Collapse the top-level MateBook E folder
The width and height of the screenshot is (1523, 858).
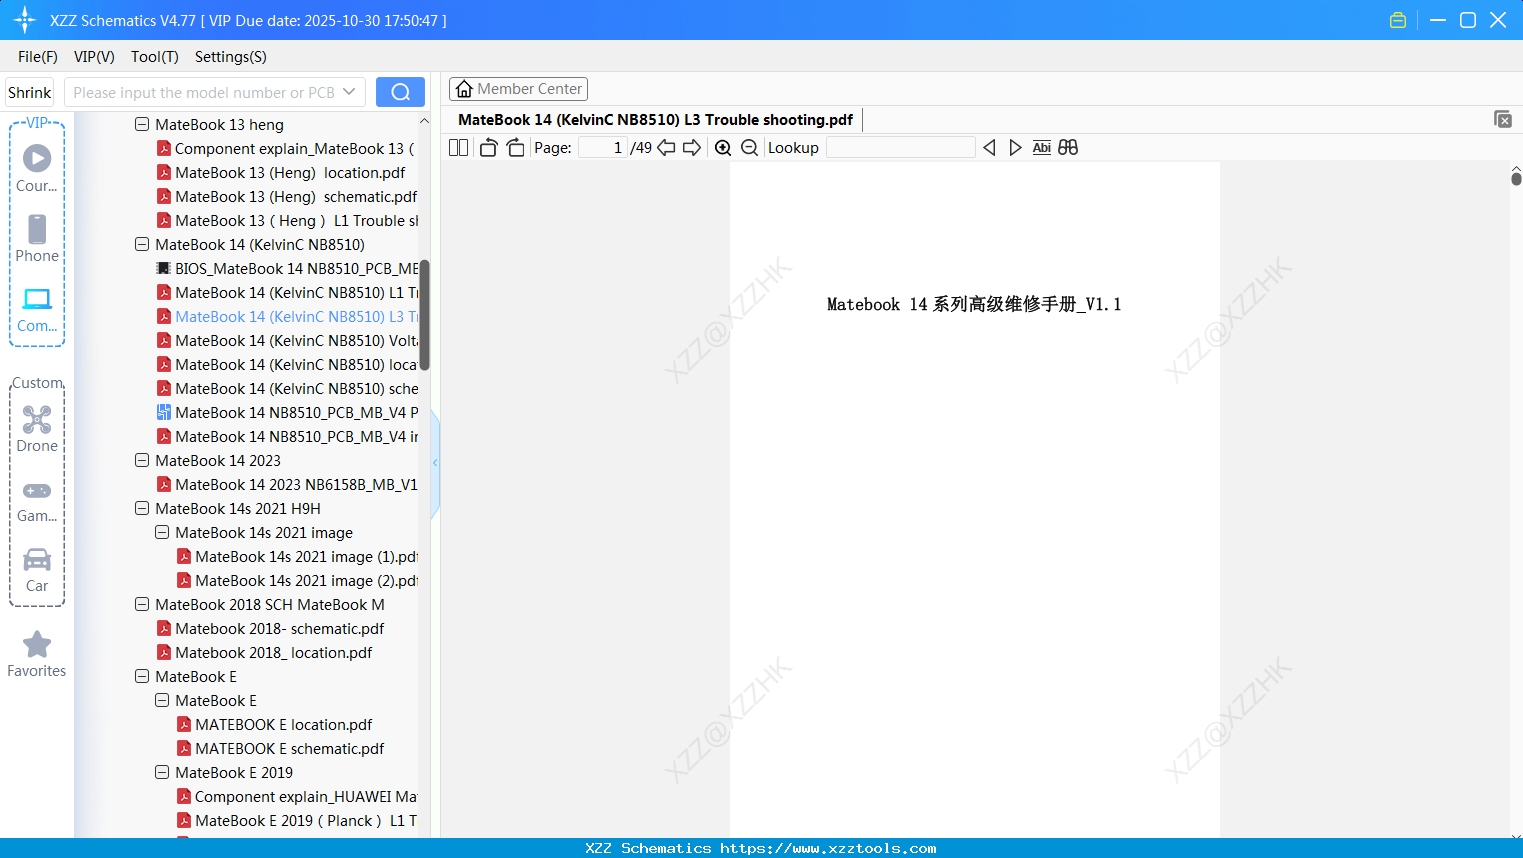142,677
